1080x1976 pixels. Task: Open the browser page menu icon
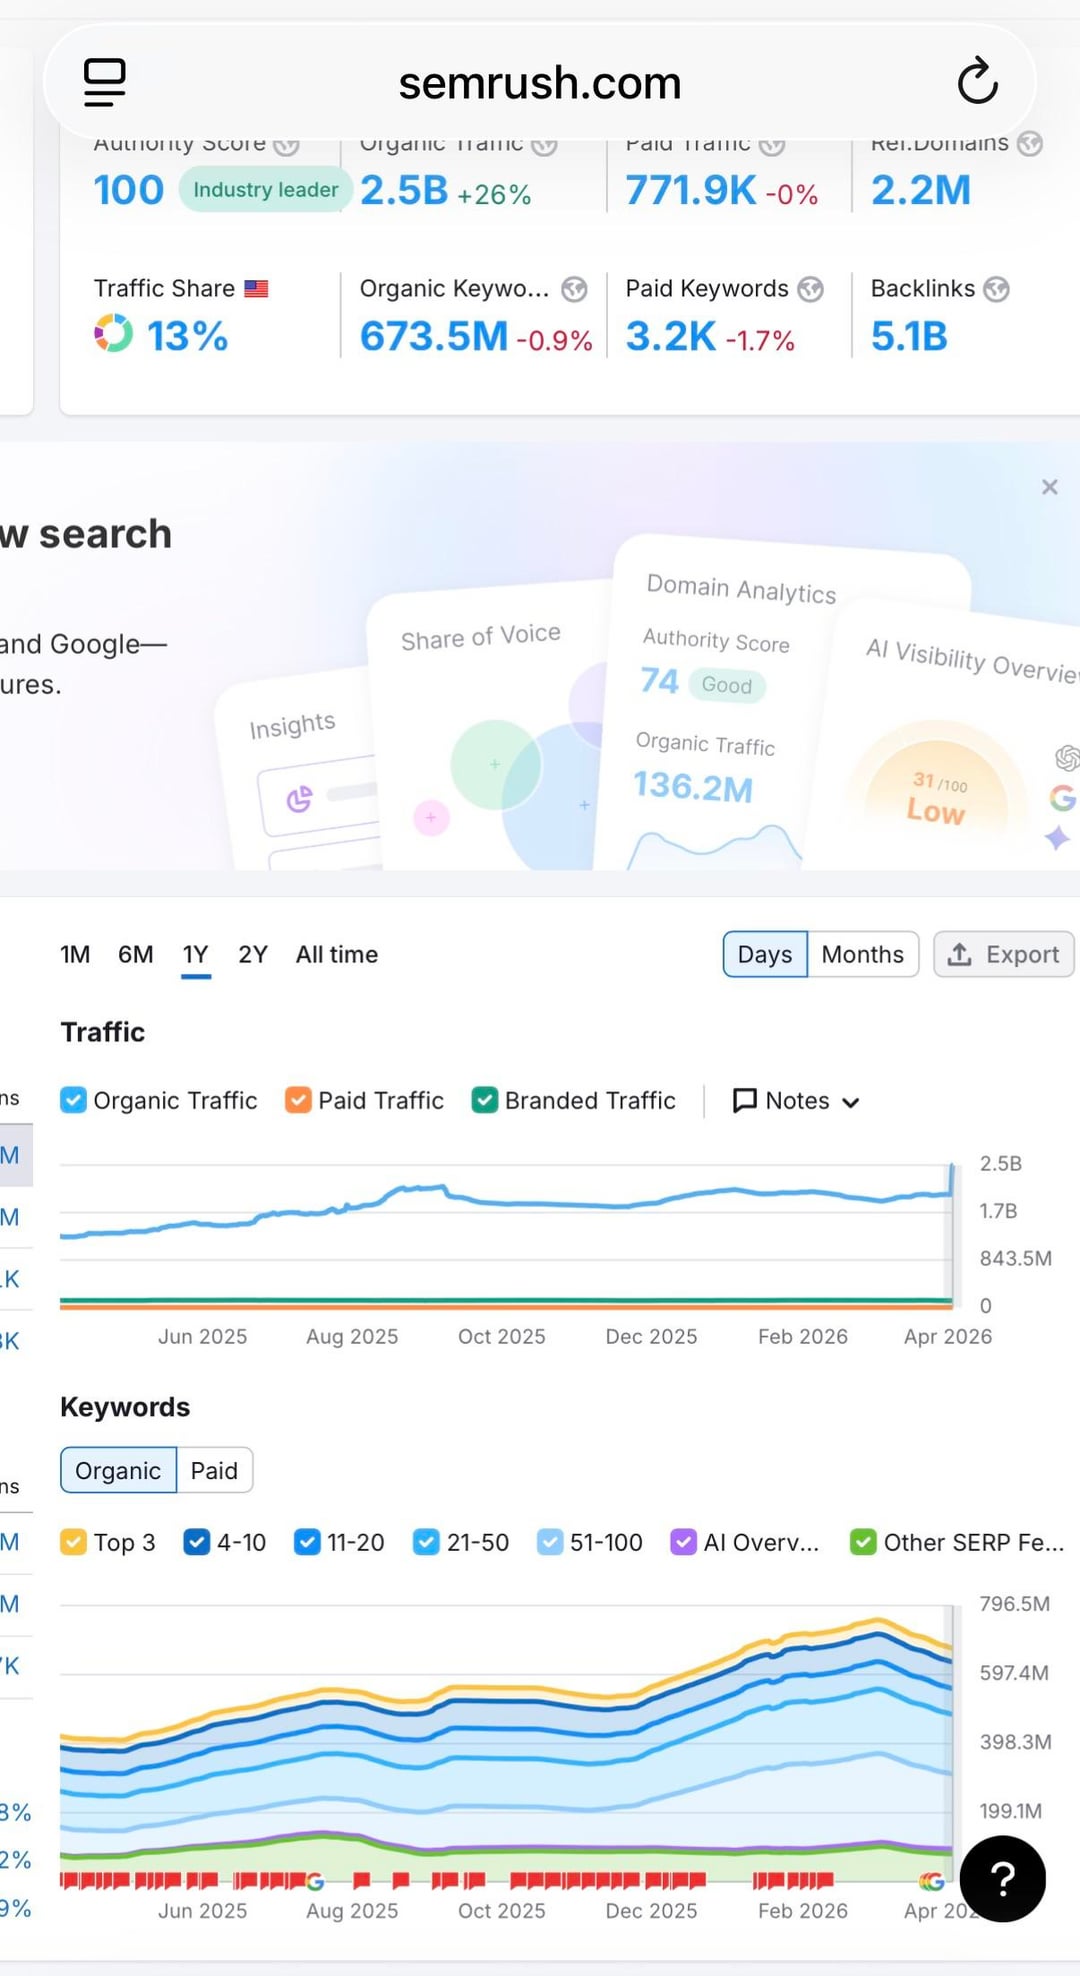[x=104, y=82]
